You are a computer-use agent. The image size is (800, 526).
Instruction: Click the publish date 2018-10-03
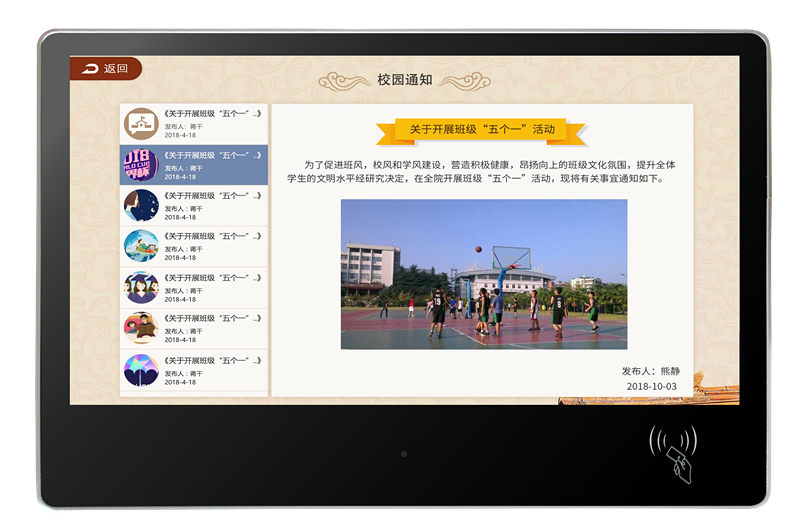tap(651, 386)
